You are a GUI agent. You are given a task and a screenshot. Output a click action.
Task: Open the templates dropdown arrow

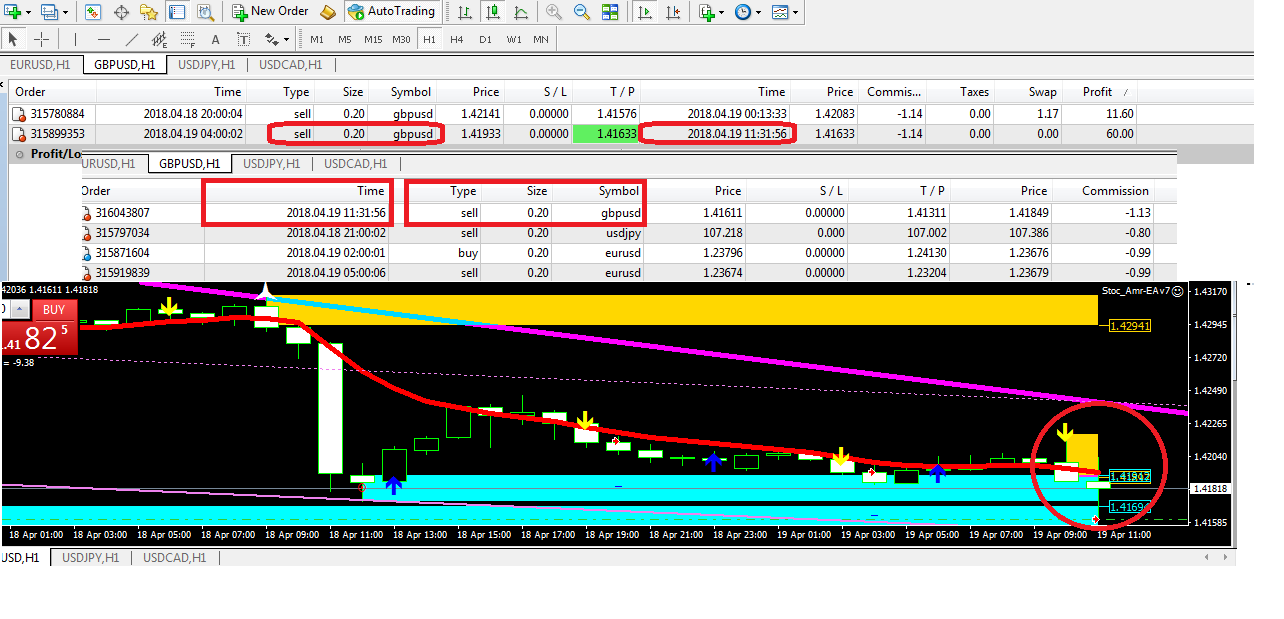pyautogui.click(x=795, y=13)
